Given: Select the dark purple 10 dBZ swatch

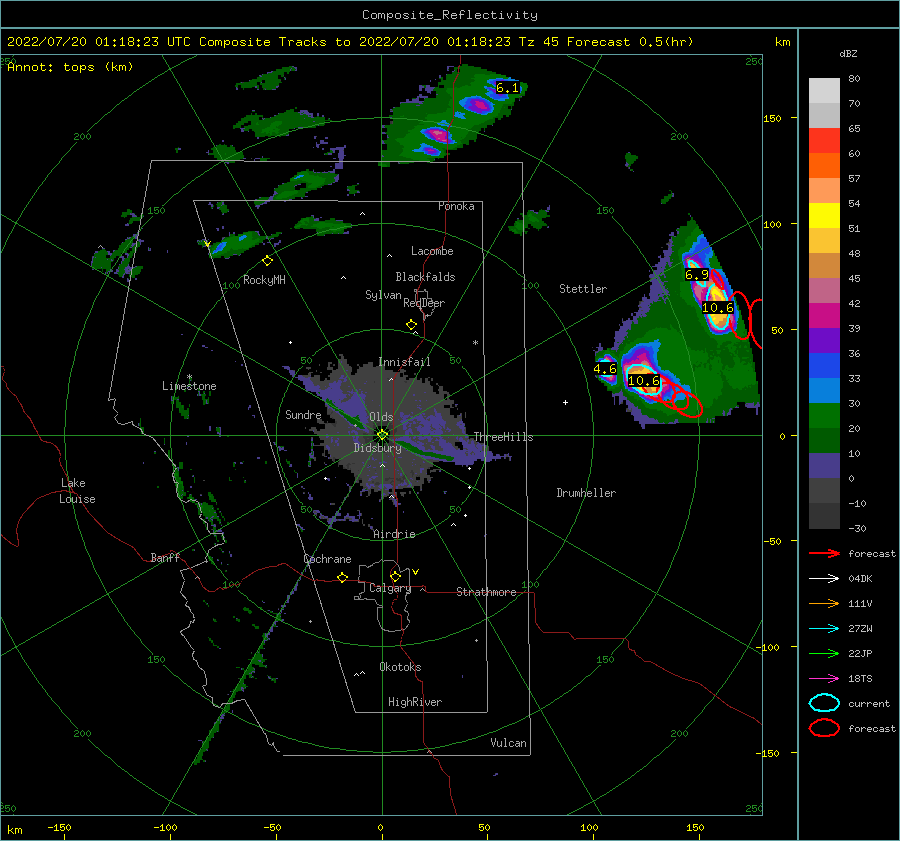Looking at the screenshot, I should point(824,466).
